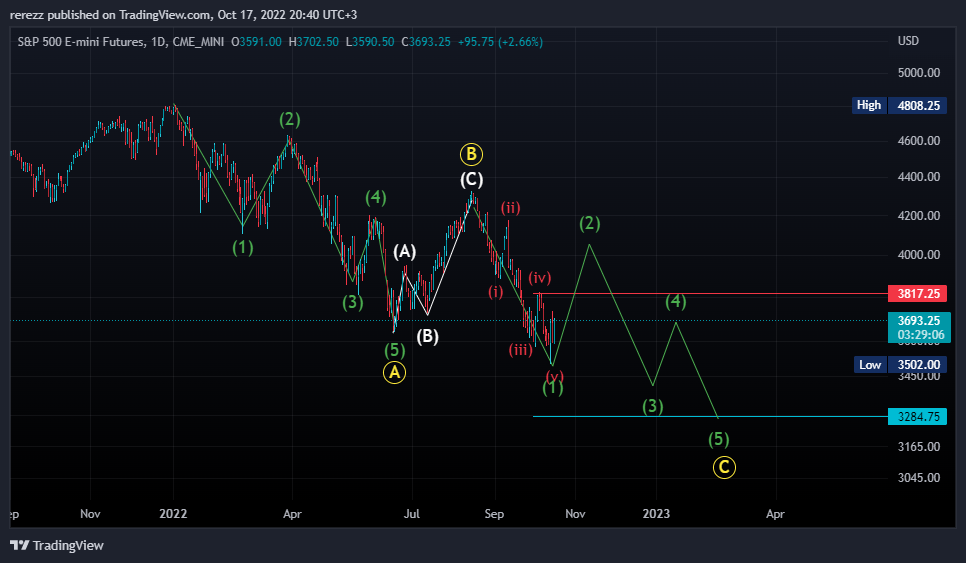This screenshot has width=966, height=563.
Task: Click the high value H3702.50
Action: (x=314, y=42)
